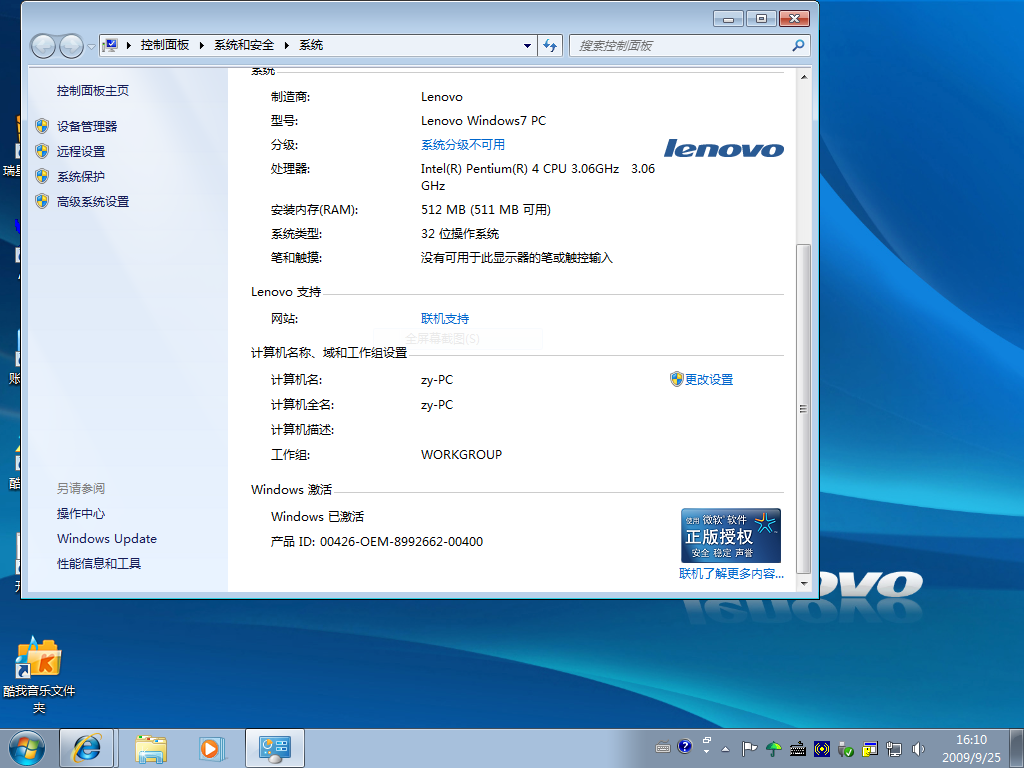Viewport: 1024px width, 768px height.
Task: Click the workgroup value WORKGROUP
Action: tap(461, 455)
